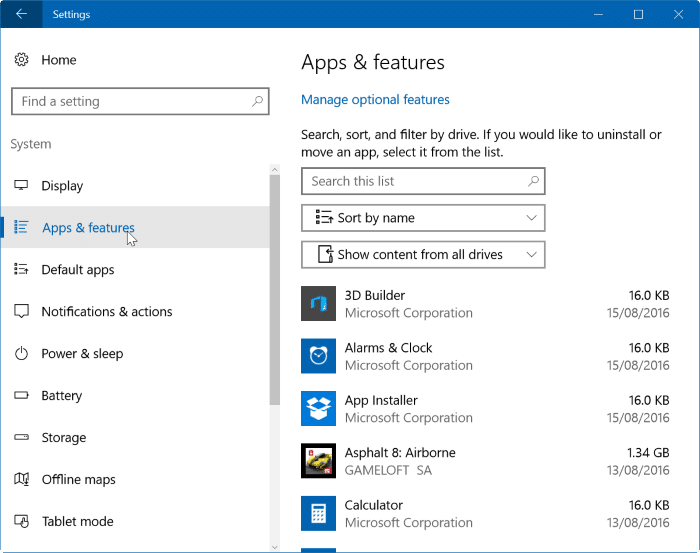Go to Notifications & actions
The image size is (700, 553).
[135, 311]
